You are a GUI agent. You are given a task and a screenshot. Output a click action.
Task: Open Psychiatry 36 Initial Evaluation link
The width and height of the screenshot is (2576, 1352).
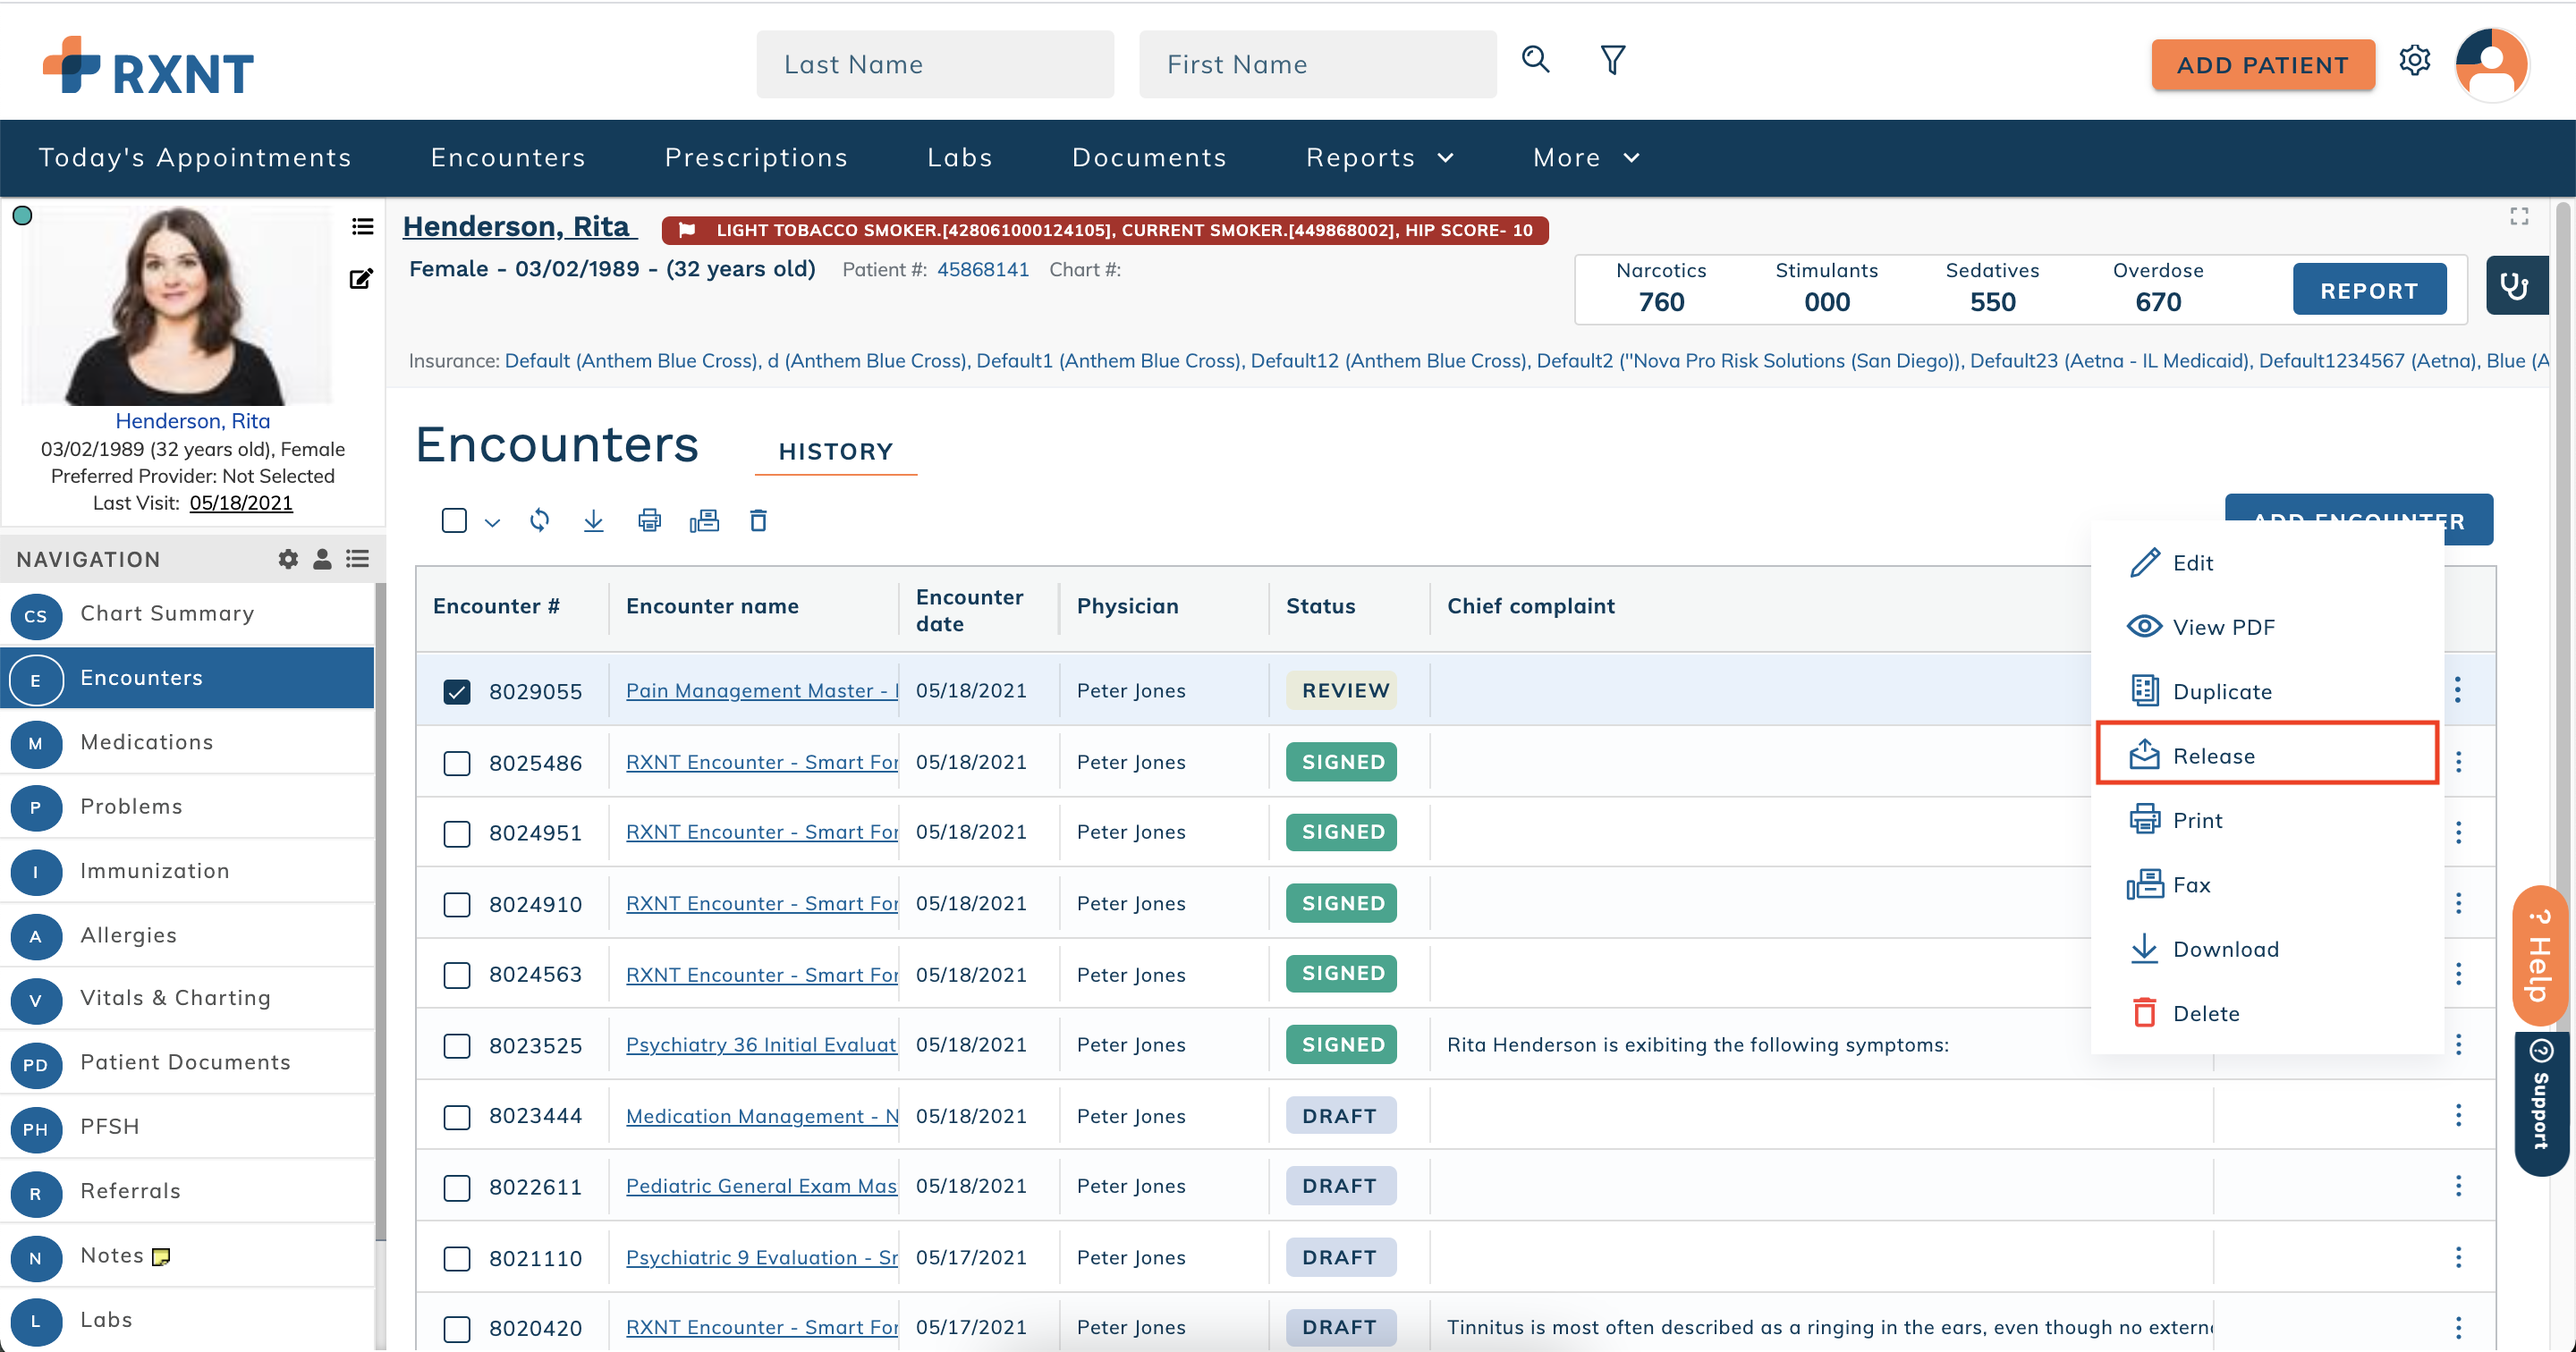(762, 1044)
